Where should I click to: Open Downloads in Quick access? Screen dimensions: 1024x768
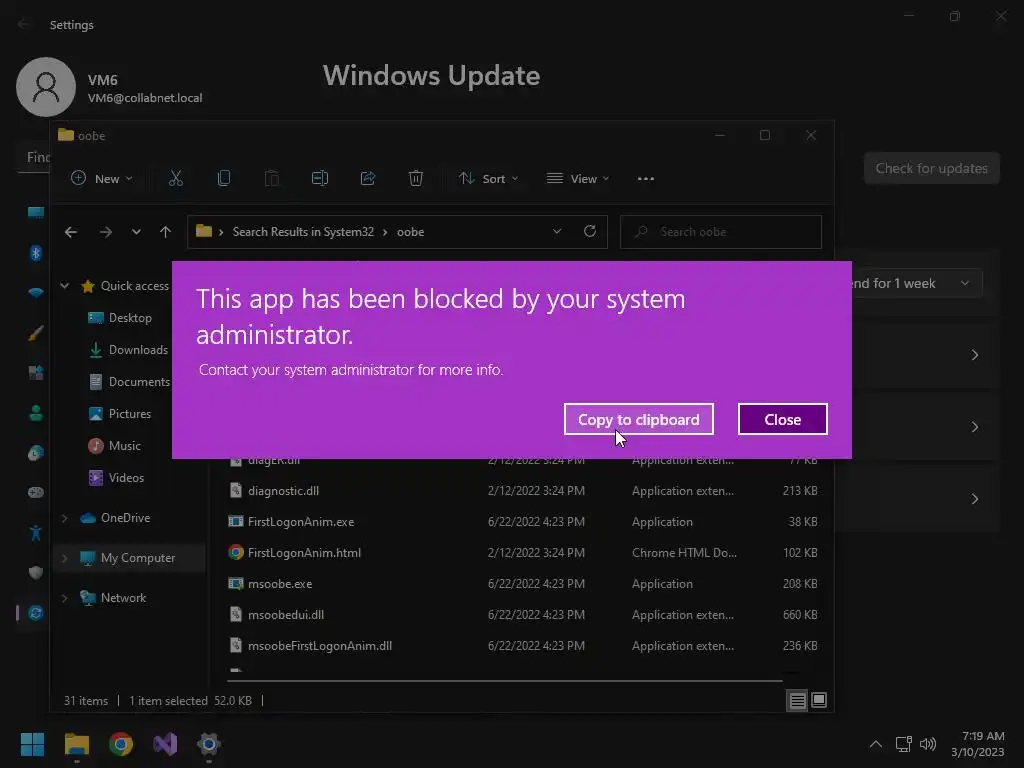click(x=137, y=349)
